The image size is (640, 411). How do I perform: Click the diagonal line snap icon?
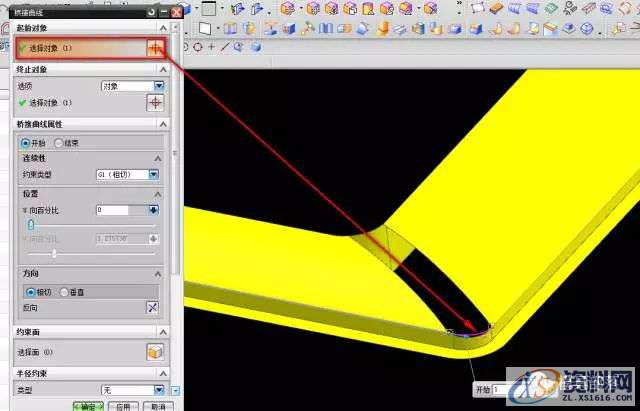point(224,47)
